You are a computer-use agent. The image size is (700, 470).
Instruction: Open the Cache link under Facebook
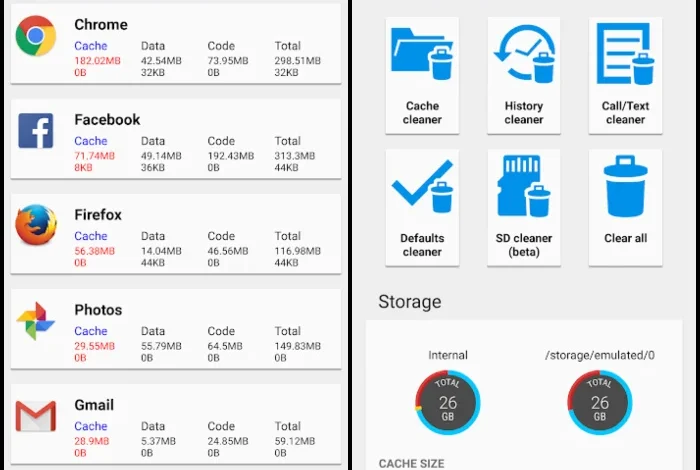pyautogui.click(x=91, y=141)
